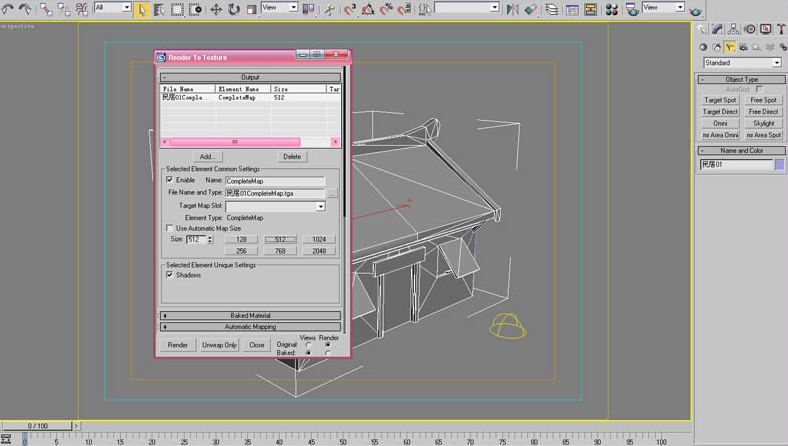788x446 pixels.
Task: Click the Unwrap Only button
Action: tap(219, 345)
